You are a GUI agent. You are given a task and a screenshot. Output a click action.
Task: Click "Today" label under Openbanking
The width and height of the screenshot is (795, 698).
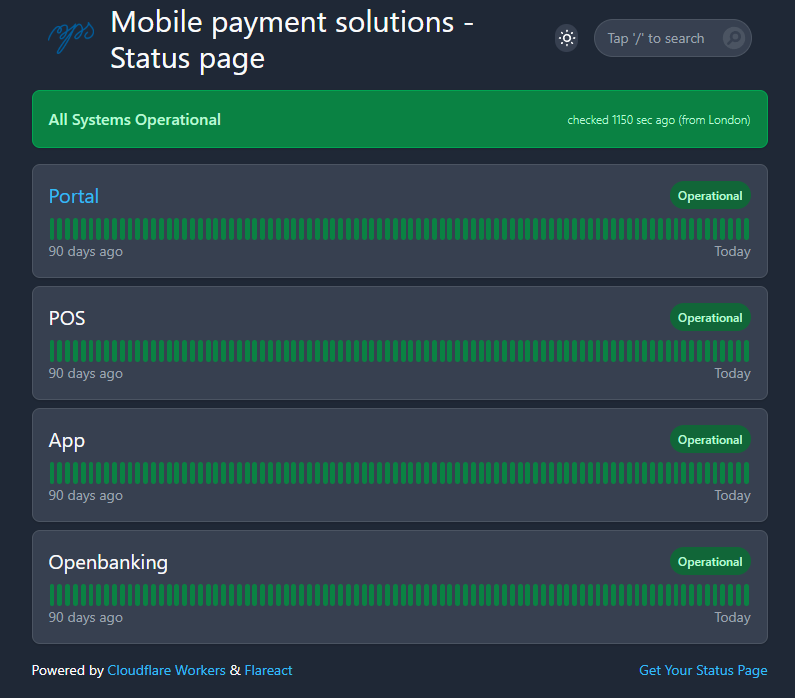[x=732, y=617]
